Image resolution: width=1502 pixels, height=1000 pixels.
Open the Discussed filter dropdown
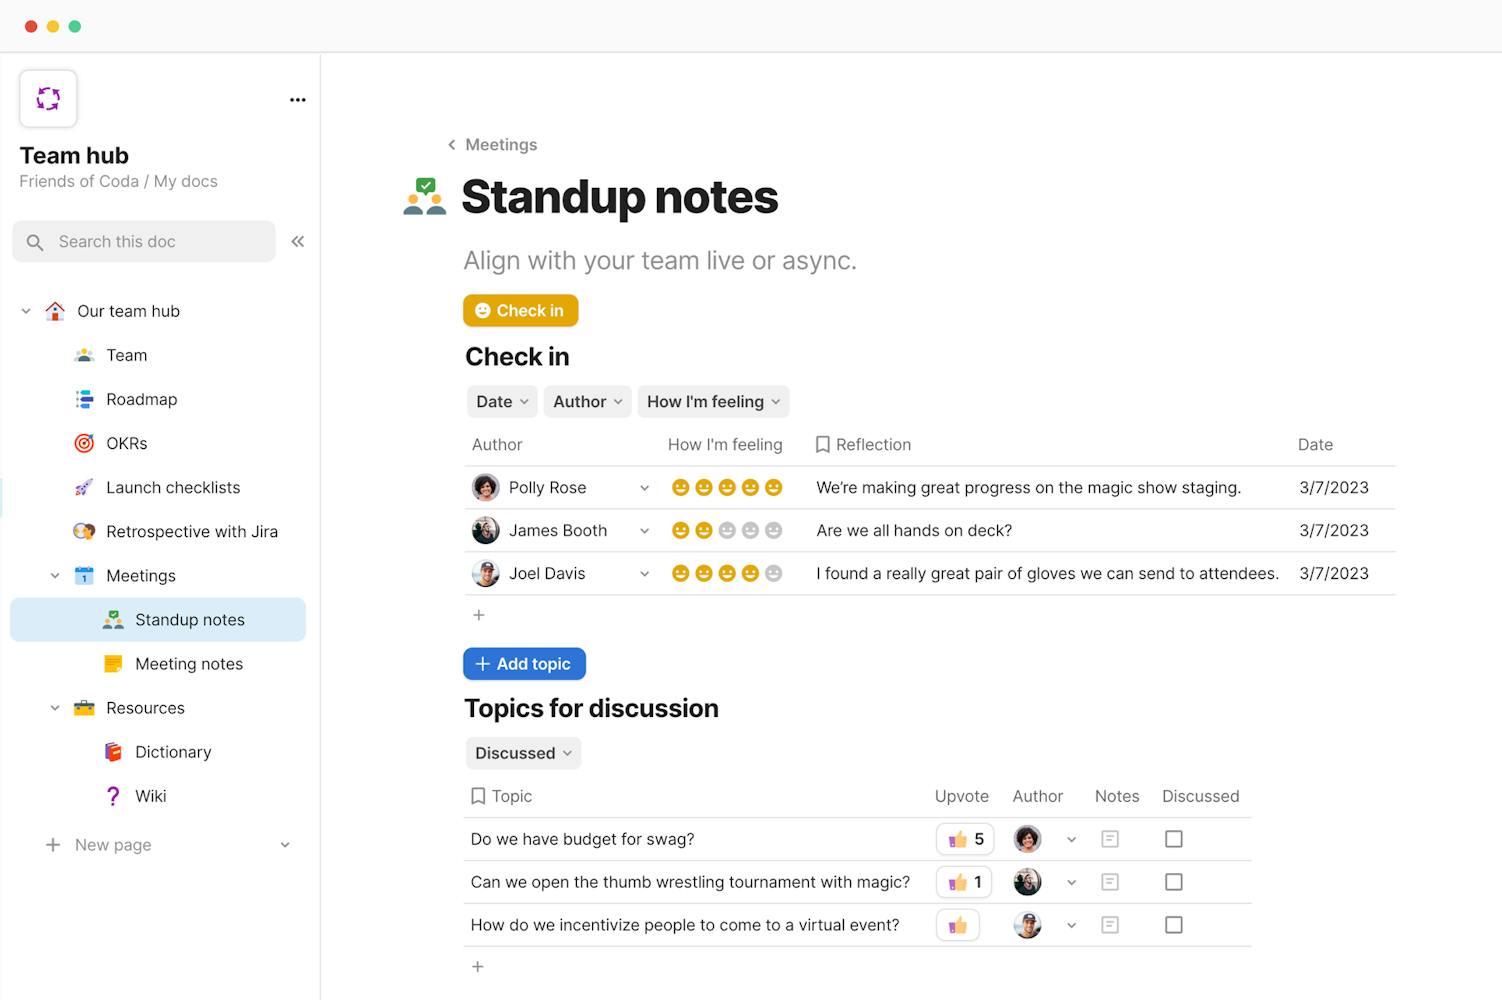tap(523, 753)
